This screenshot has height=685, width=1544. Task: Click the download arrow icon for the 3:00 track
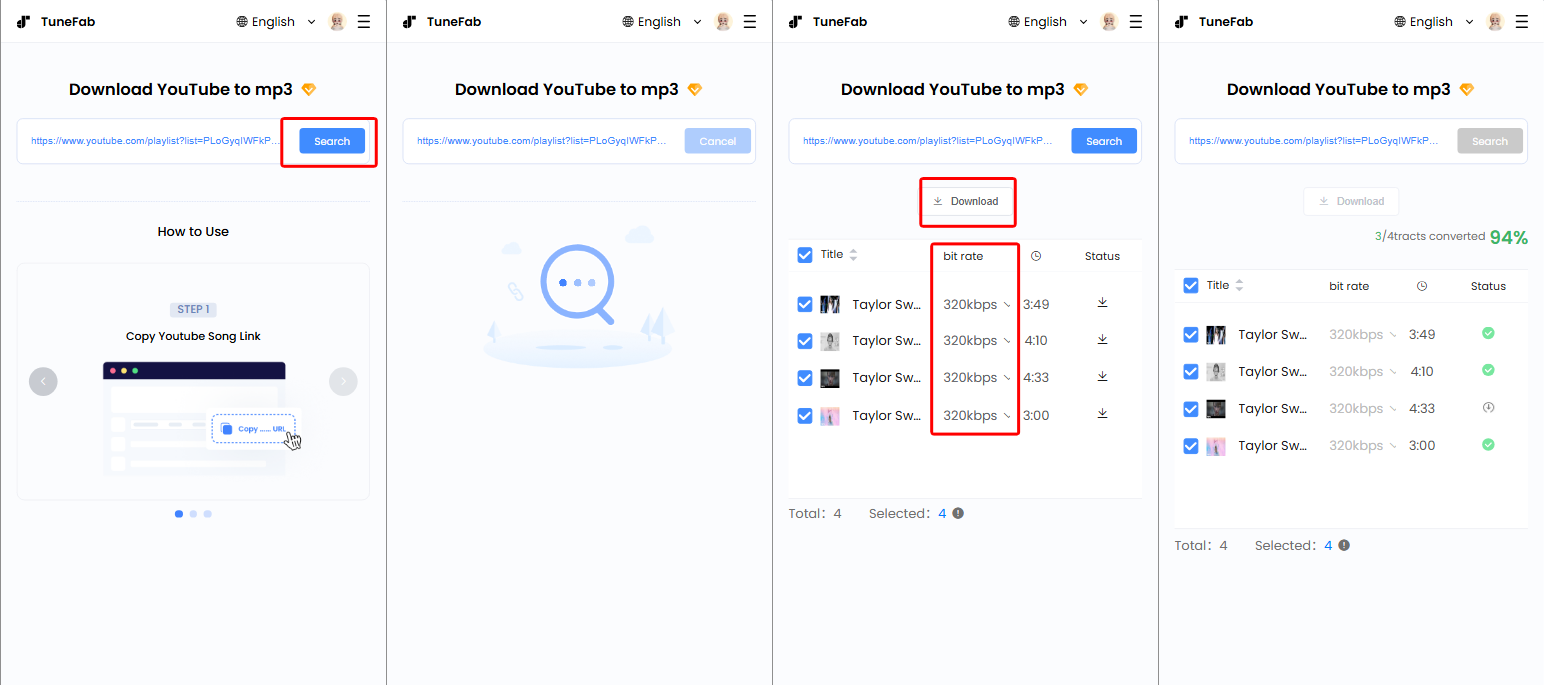1102,414
